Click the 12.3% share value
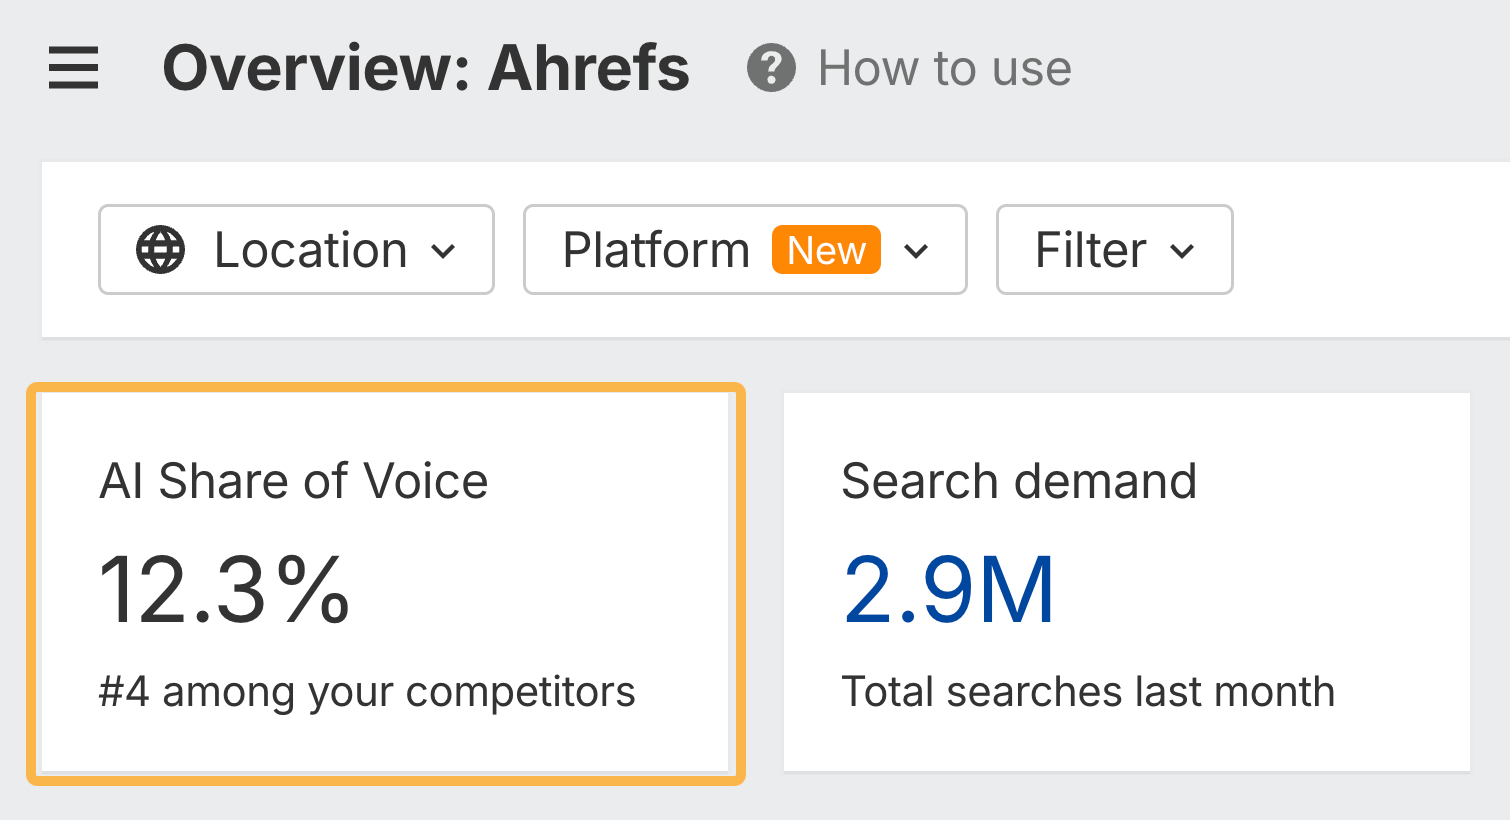 (x=224, y=590)
